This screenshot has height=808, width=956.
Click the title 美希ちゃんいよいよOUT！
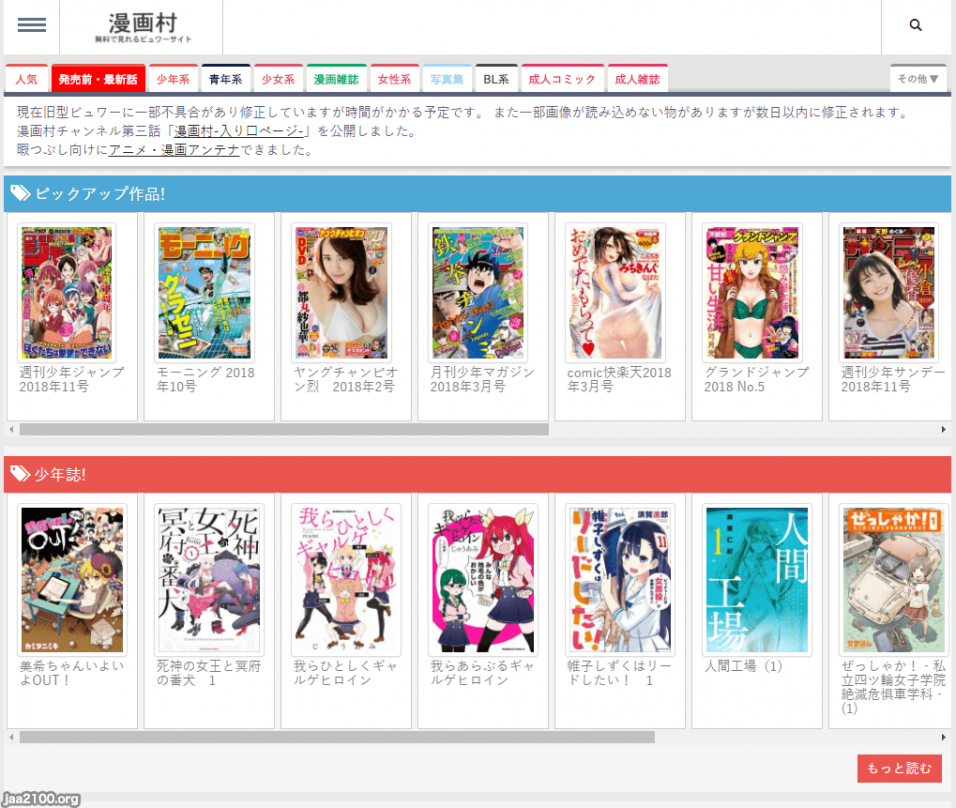71,673
